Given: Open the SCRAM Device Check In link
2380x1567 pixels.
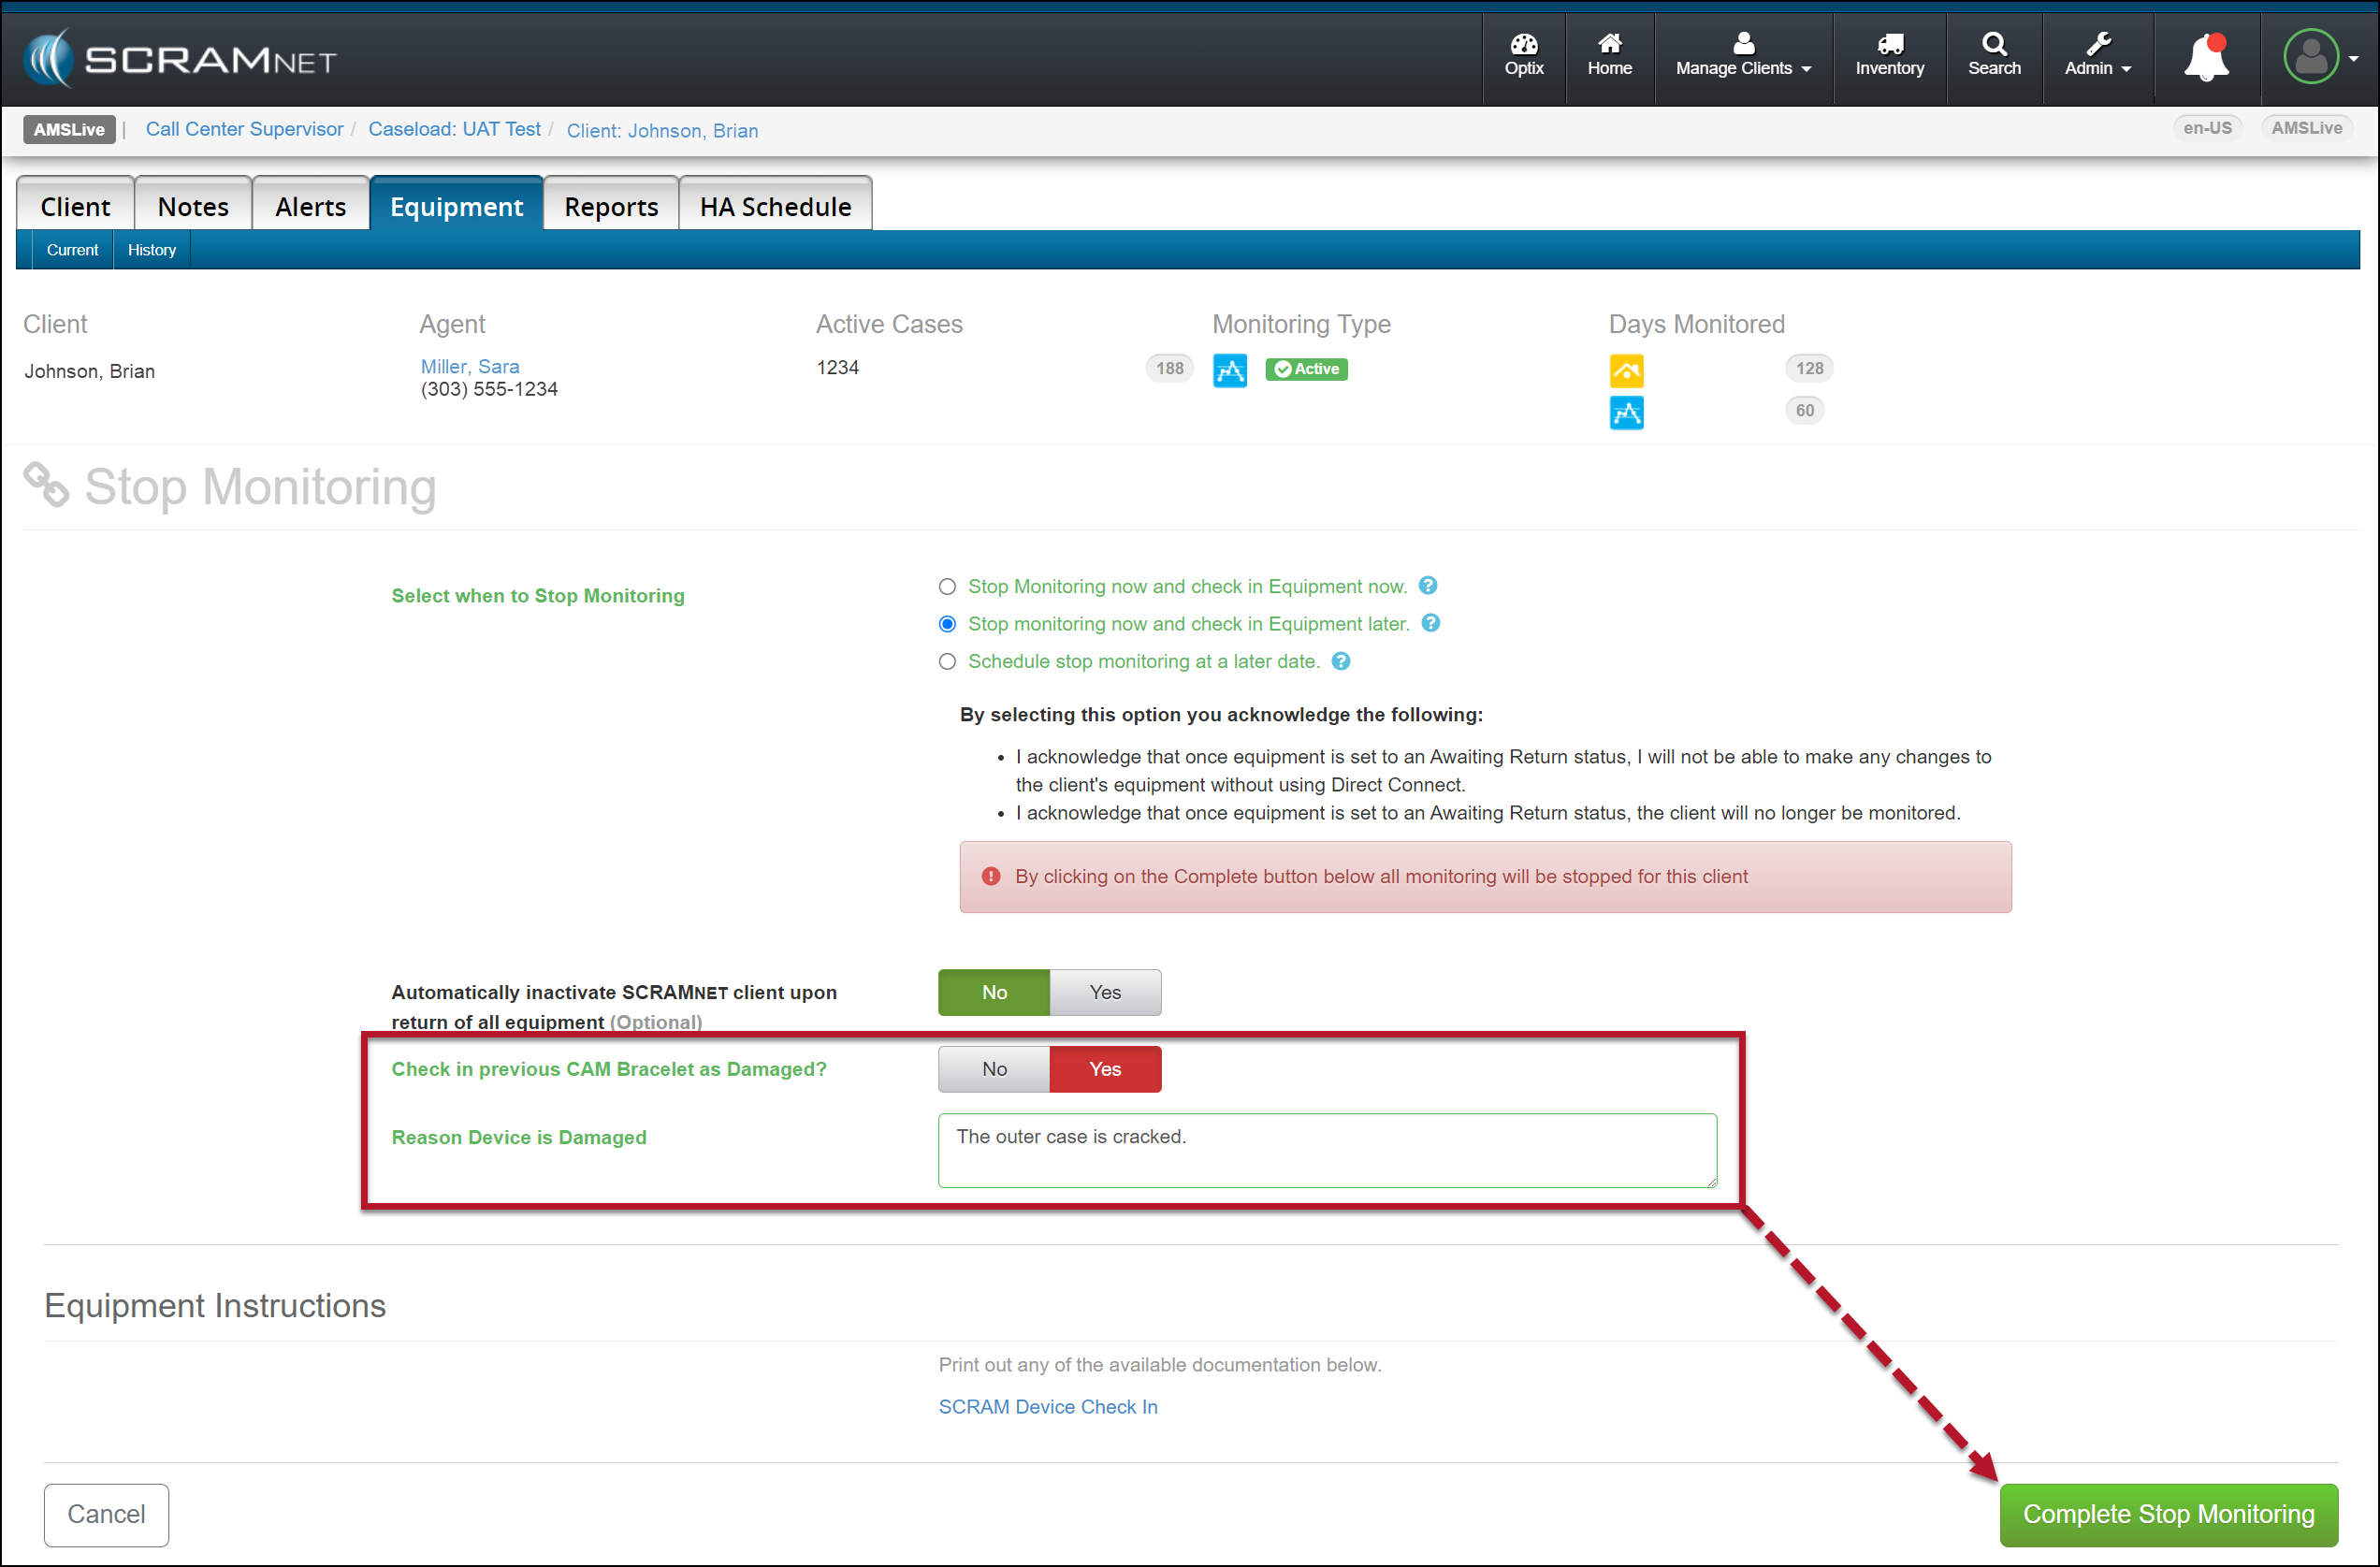Looking at the screenshot, I should (x=1047, y=1406).
